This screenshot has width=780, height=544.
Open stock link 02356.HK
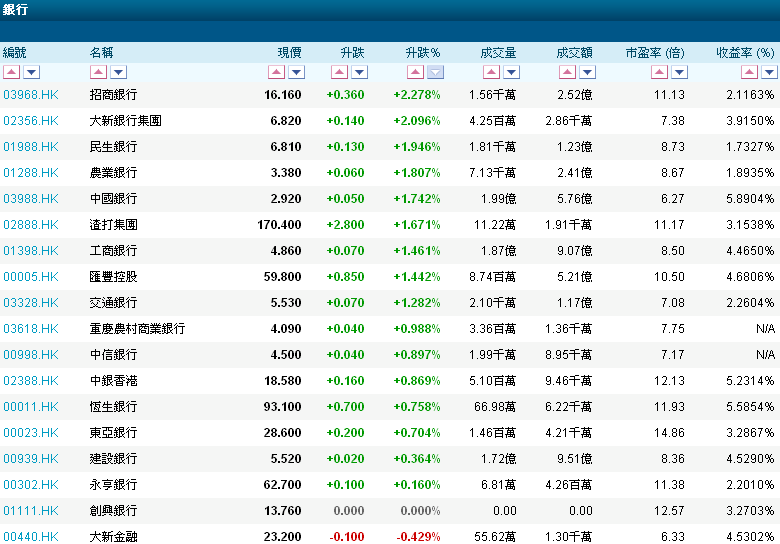(31, 121)
